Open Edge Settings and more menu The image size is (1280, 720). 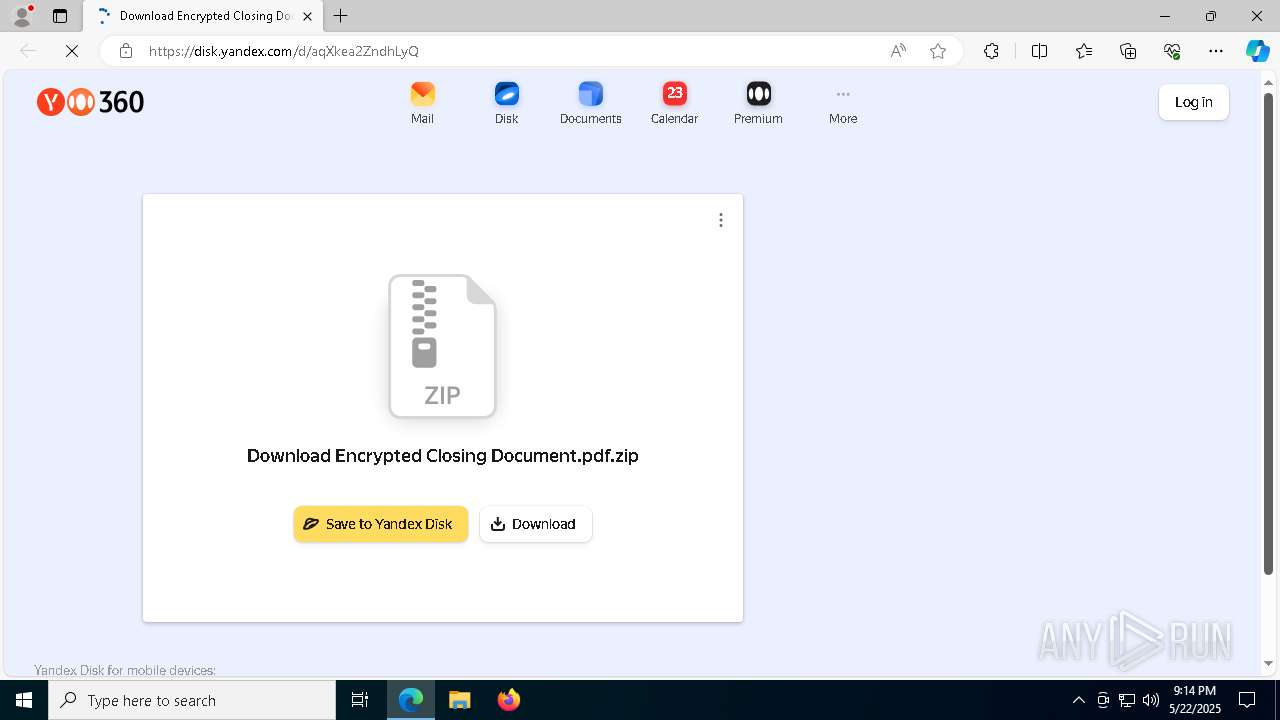point(1216,51)
